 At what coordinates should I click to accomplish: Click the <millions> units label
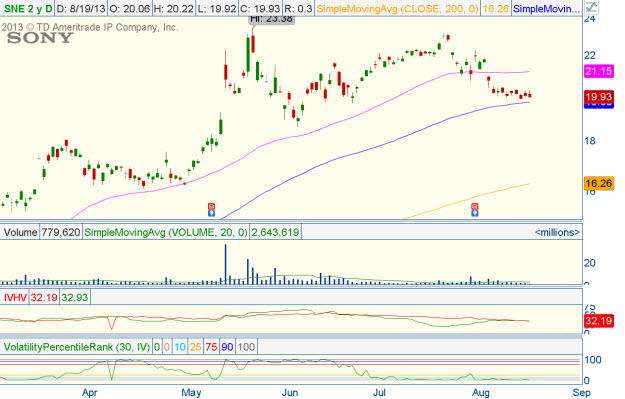coord(557,232)
